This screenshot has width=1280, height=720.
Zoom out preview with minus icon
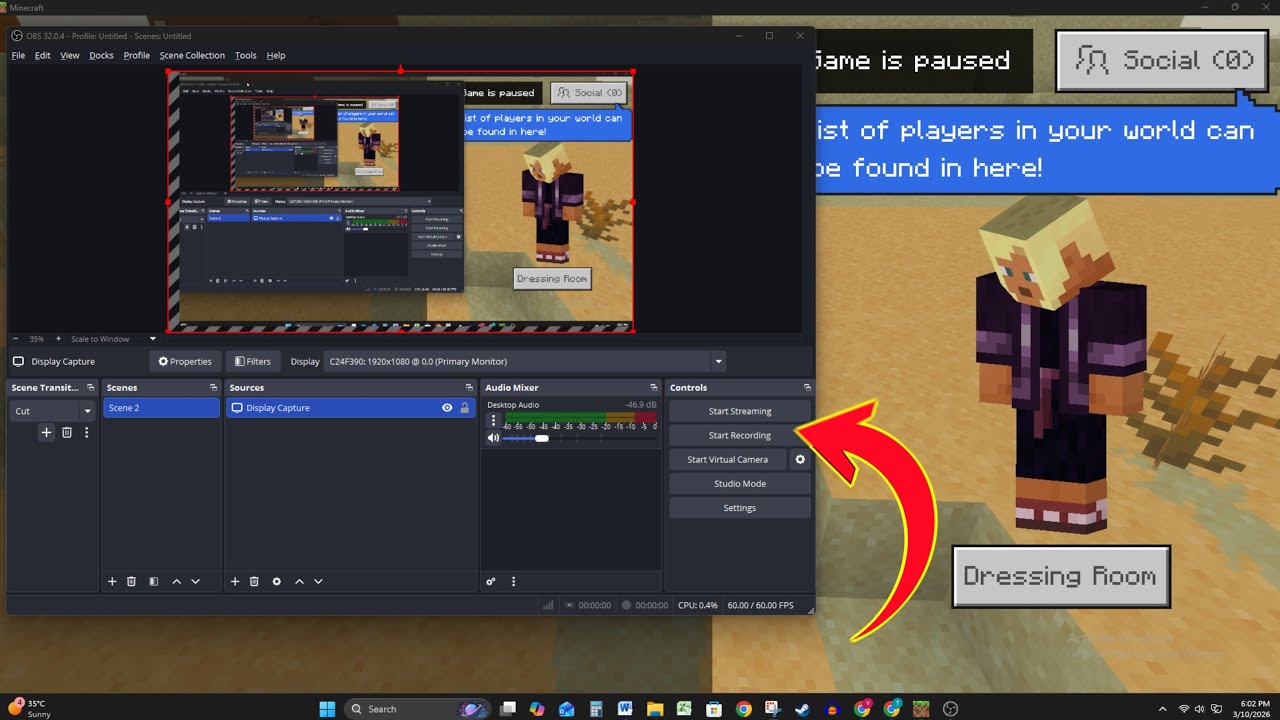(15, 339)
